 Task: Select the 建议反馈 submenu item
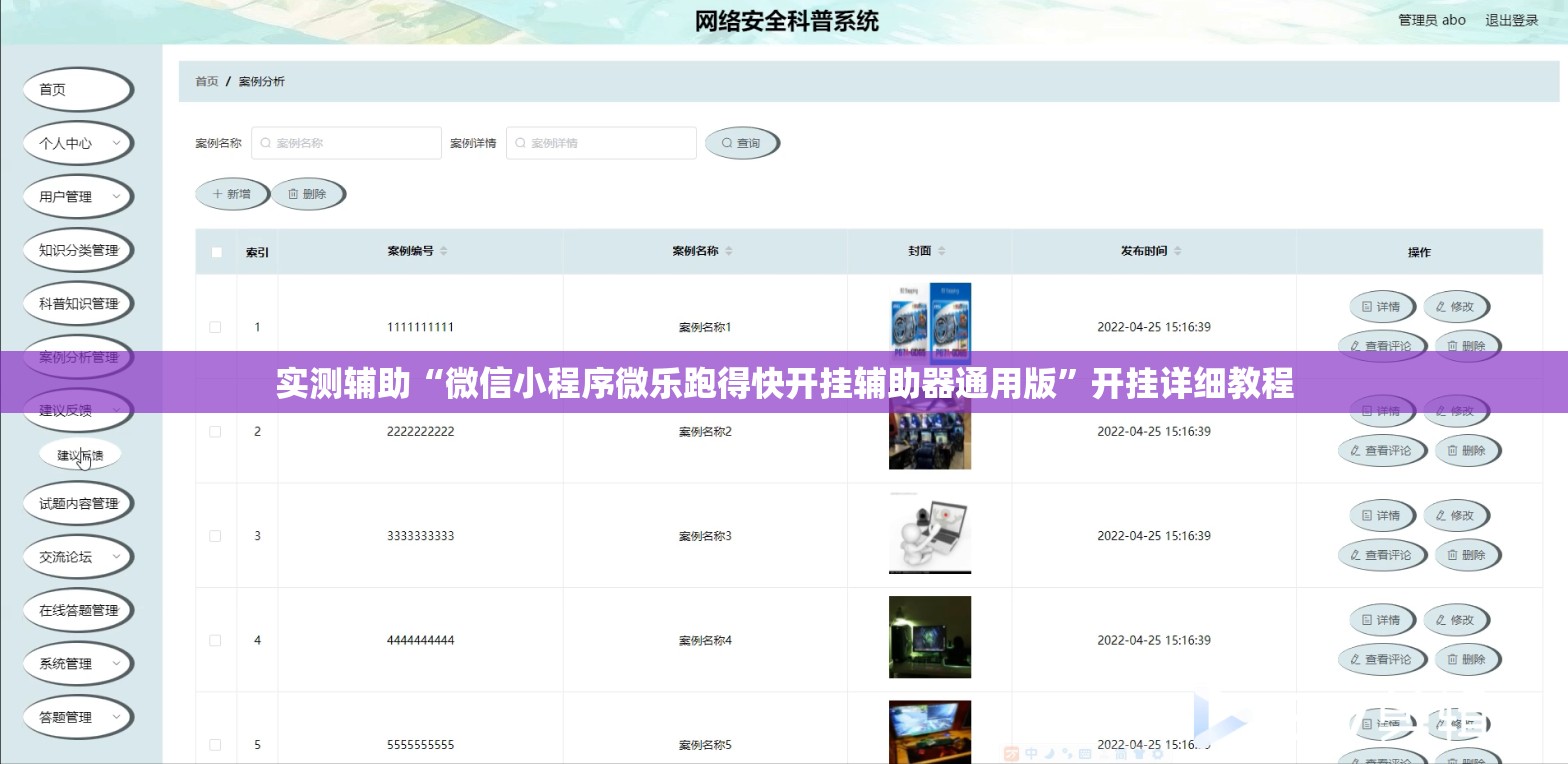[79, 455]
